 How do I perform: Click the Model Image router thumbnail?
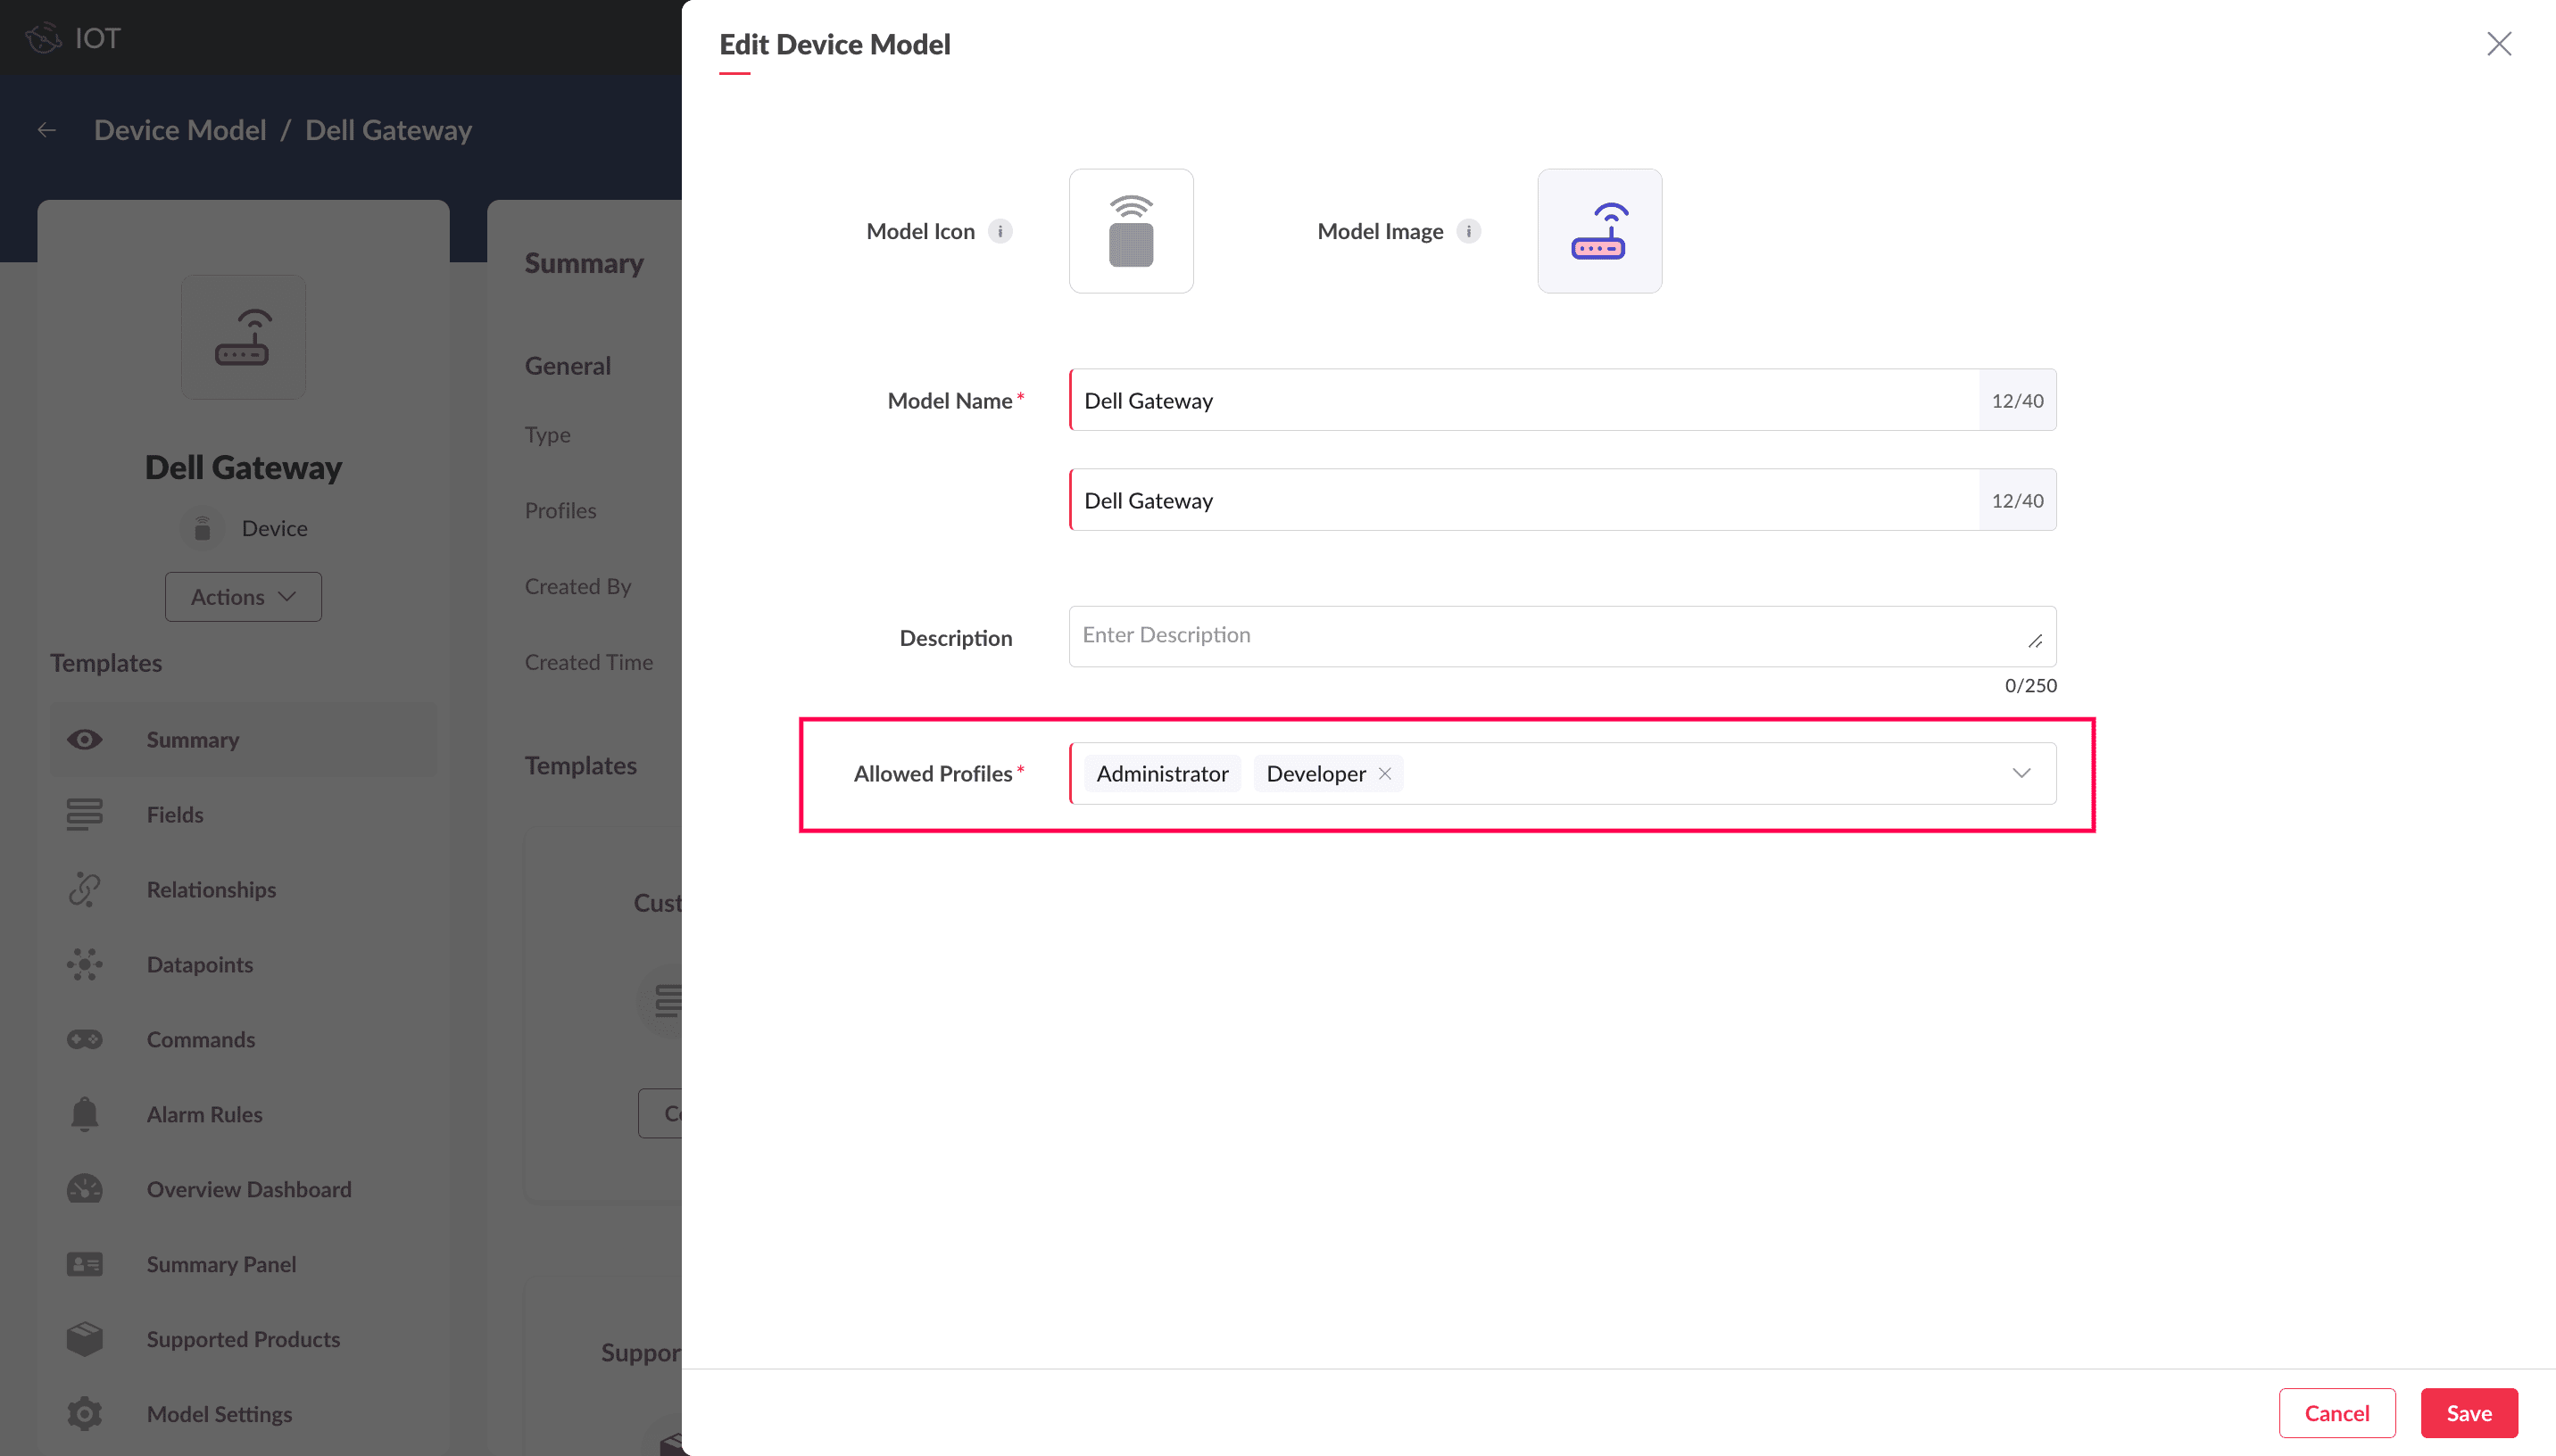click(x=1599, y=231)
